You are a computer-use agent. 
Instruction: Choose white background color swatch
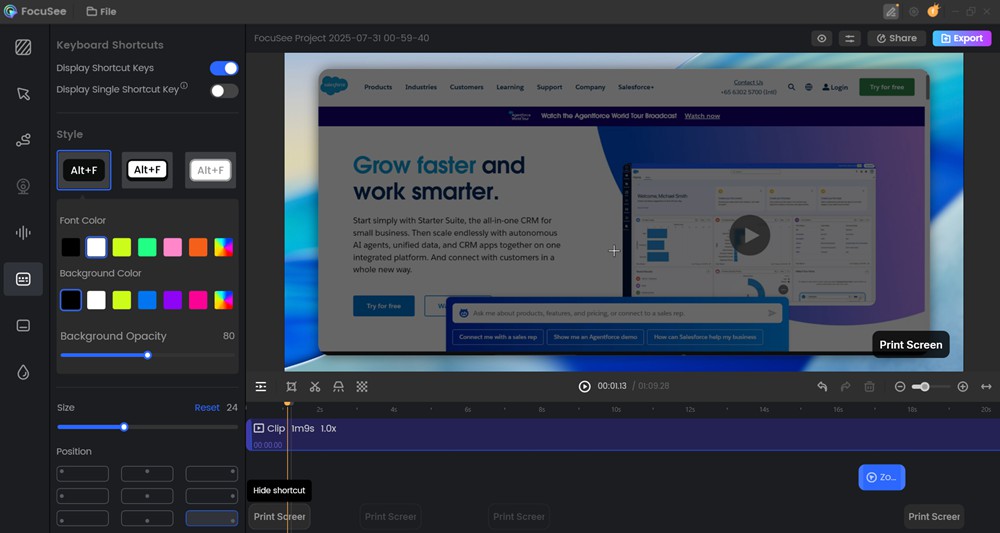point(96,300)
